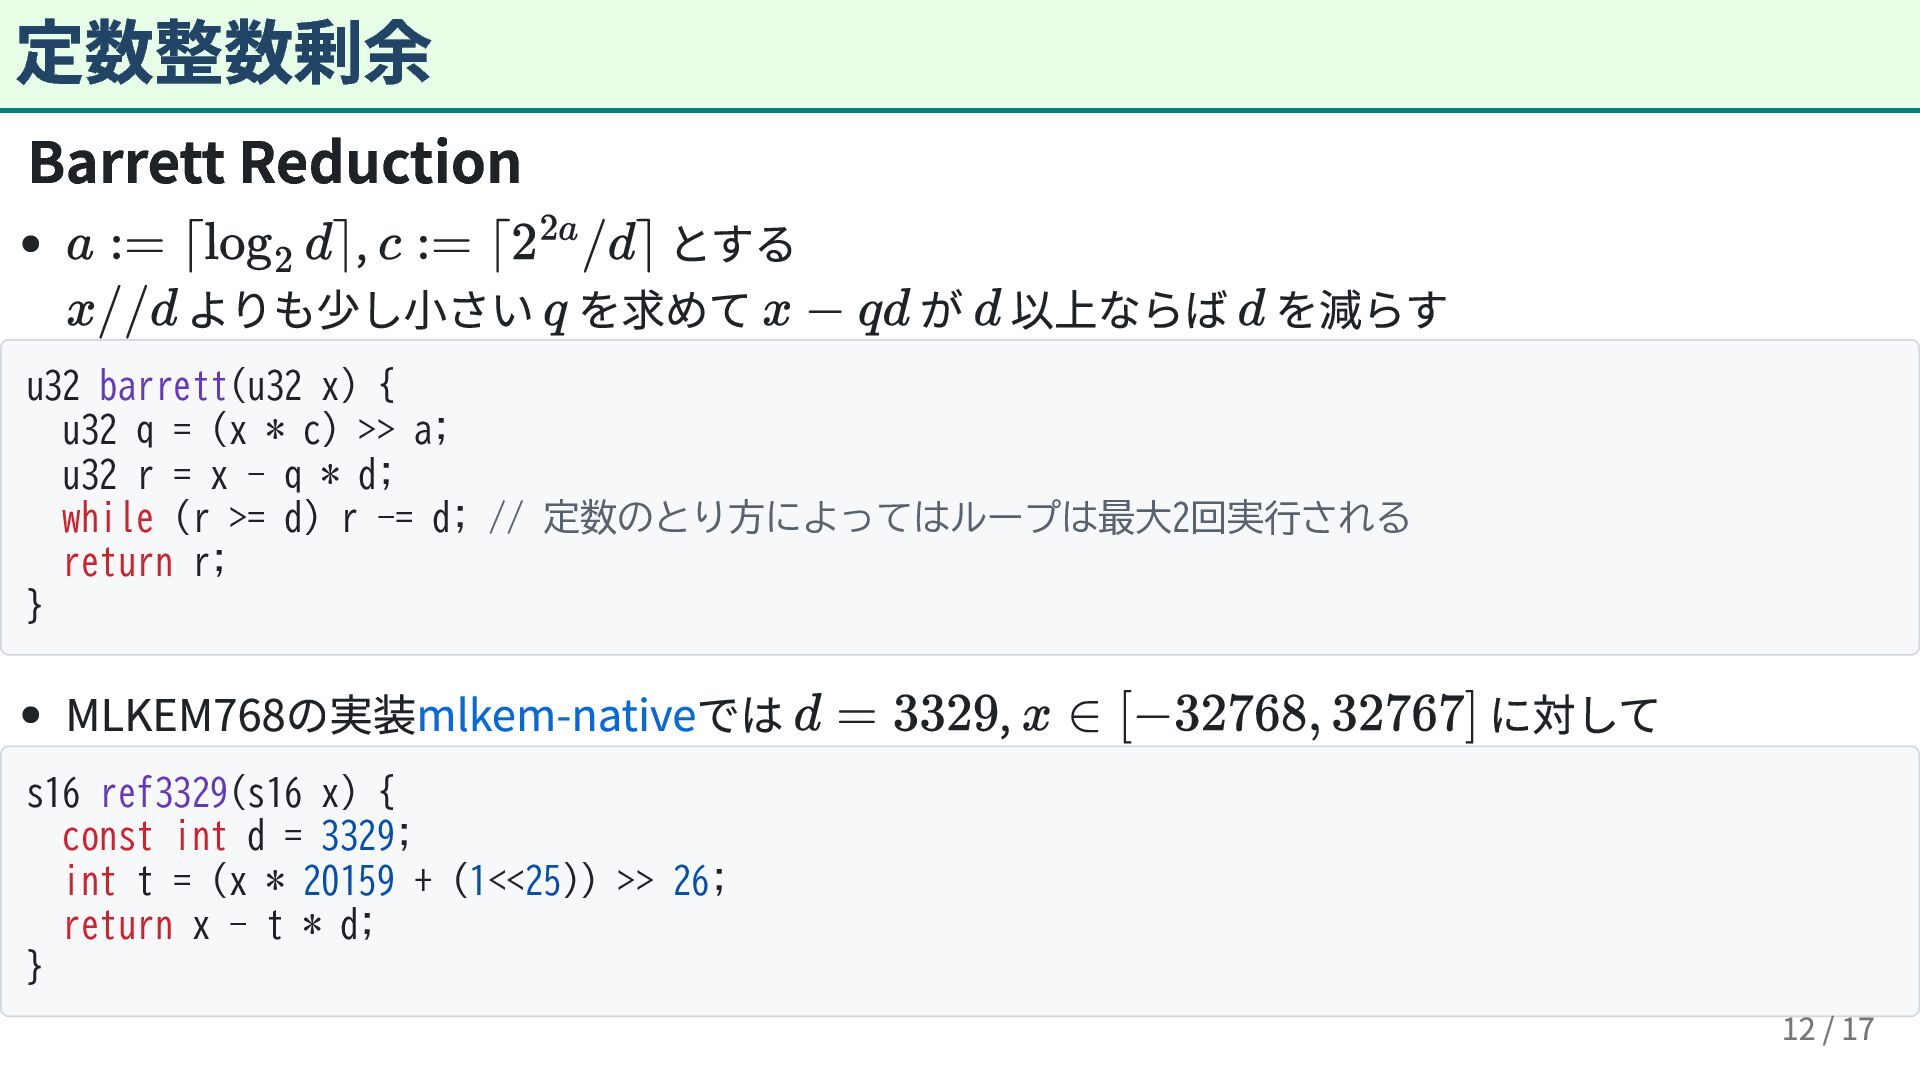Screen dimensions: 1920x1080
Task: Select the while keyword in first code block
Action: [107, 519]
